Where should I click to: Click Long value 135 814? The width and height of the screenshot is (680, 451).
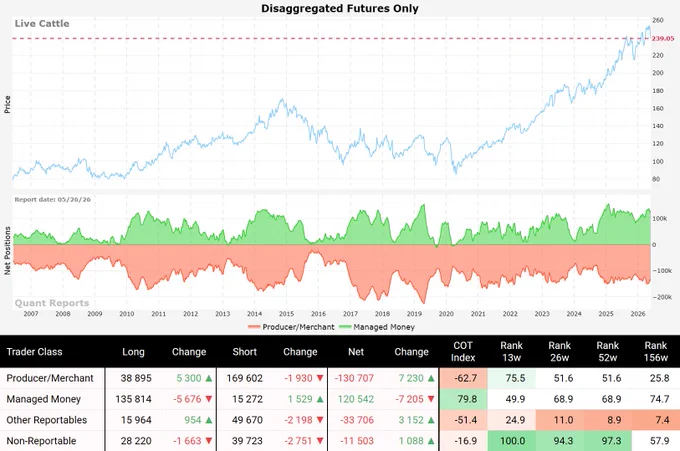[x=134, y=399]
